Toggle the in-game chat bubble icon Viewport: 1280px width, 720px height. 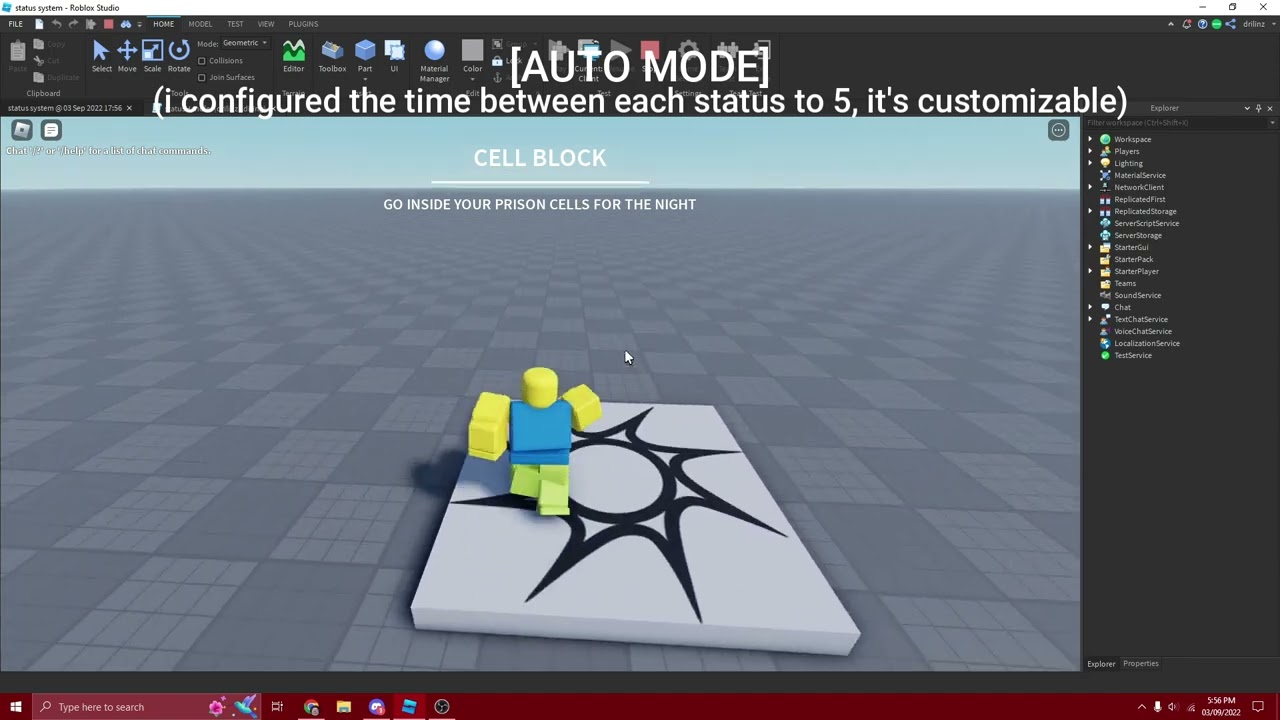pyautogui.click(x=51, y=130)
